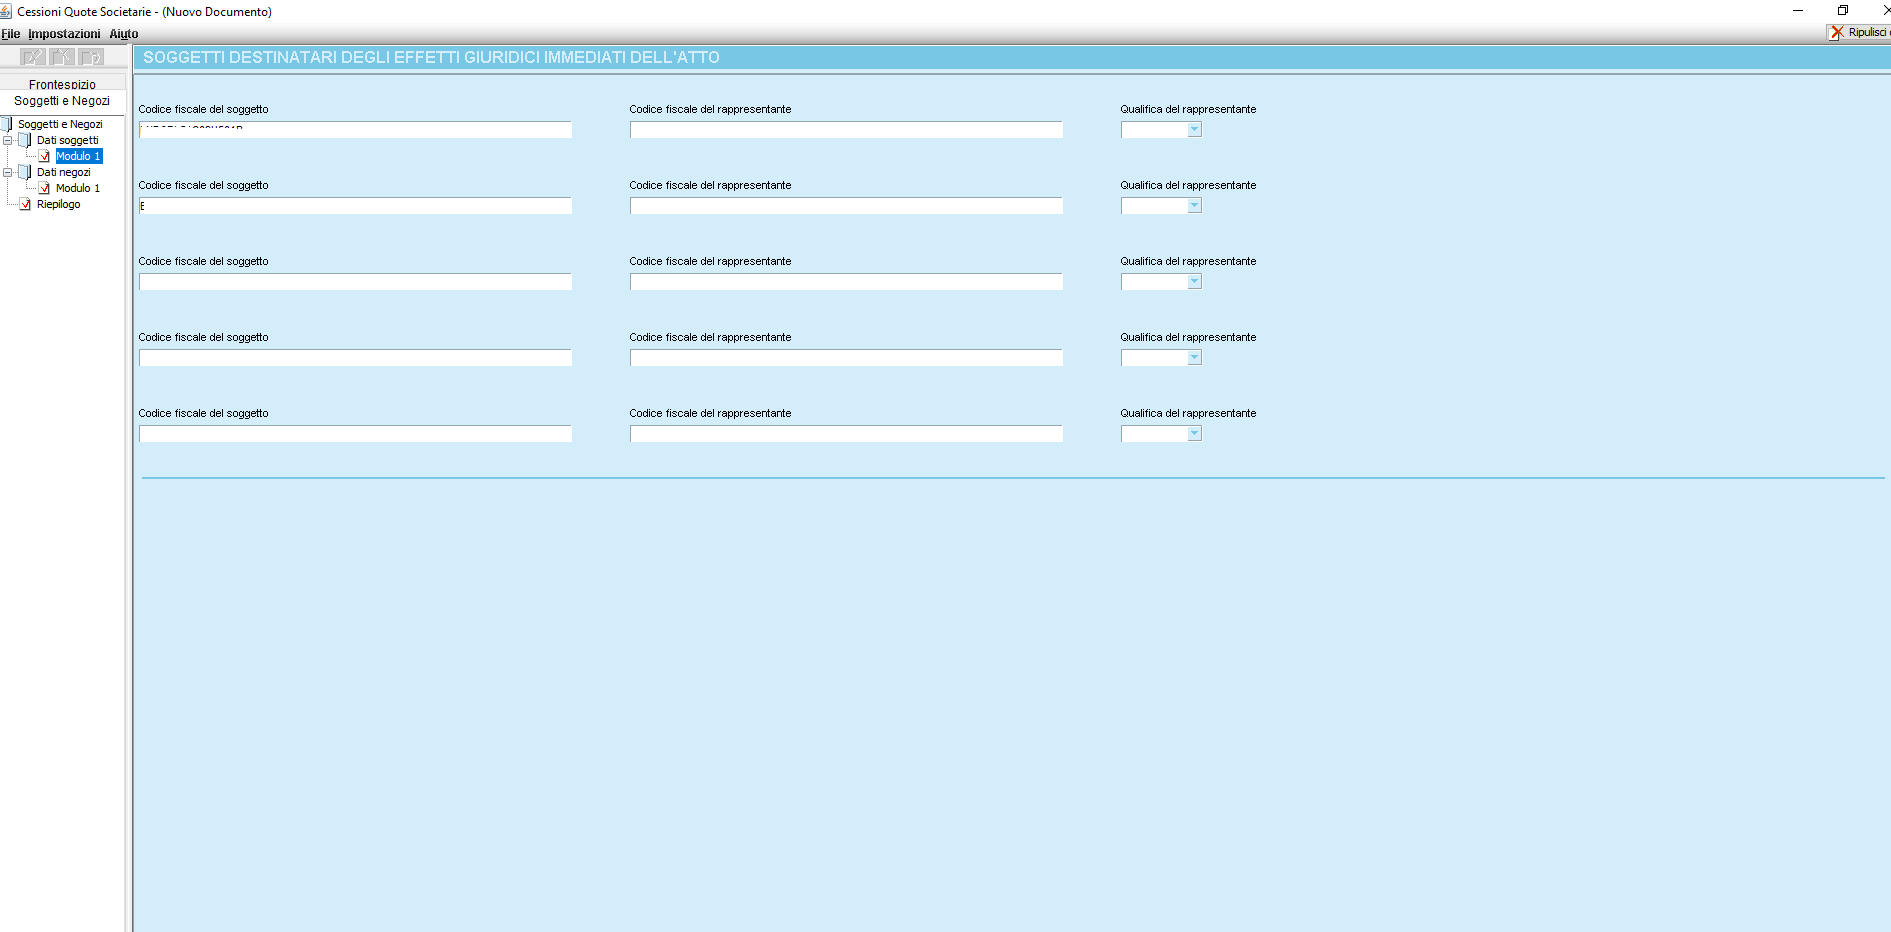Open fourth row Qualifica del rappresentante dropdown
This screenshot has height=932, width=1891.
(x=1161, y=358)
